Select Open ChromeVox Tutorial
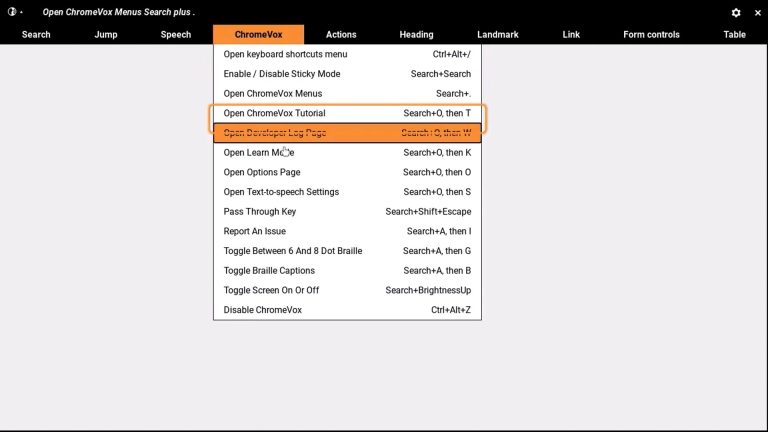The width and height of the screenshot is (768, 432). coord(347,113)
